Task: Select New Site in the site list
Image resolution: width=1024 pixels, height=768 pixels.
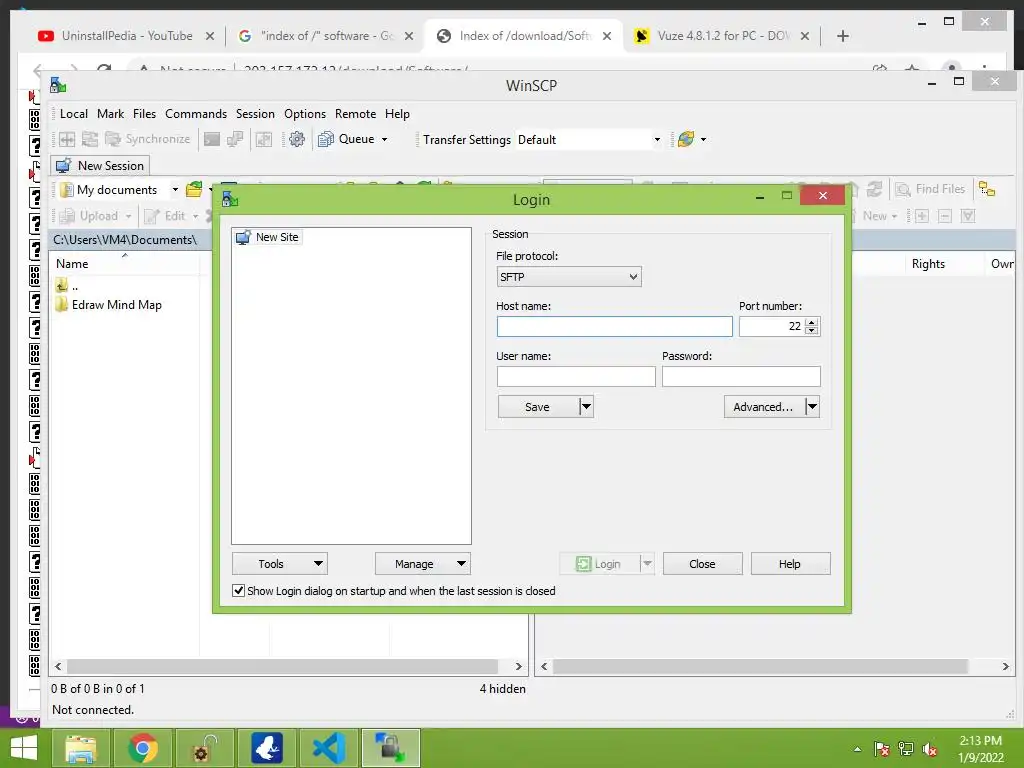Action: click(268, 237)
